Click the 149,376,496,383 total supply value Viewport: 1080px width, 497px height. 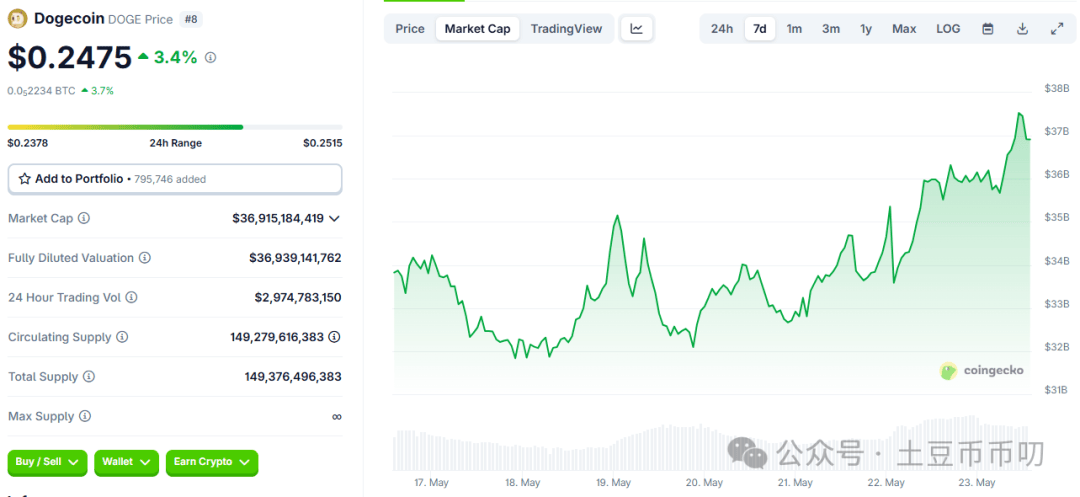(x=293, y=377)
